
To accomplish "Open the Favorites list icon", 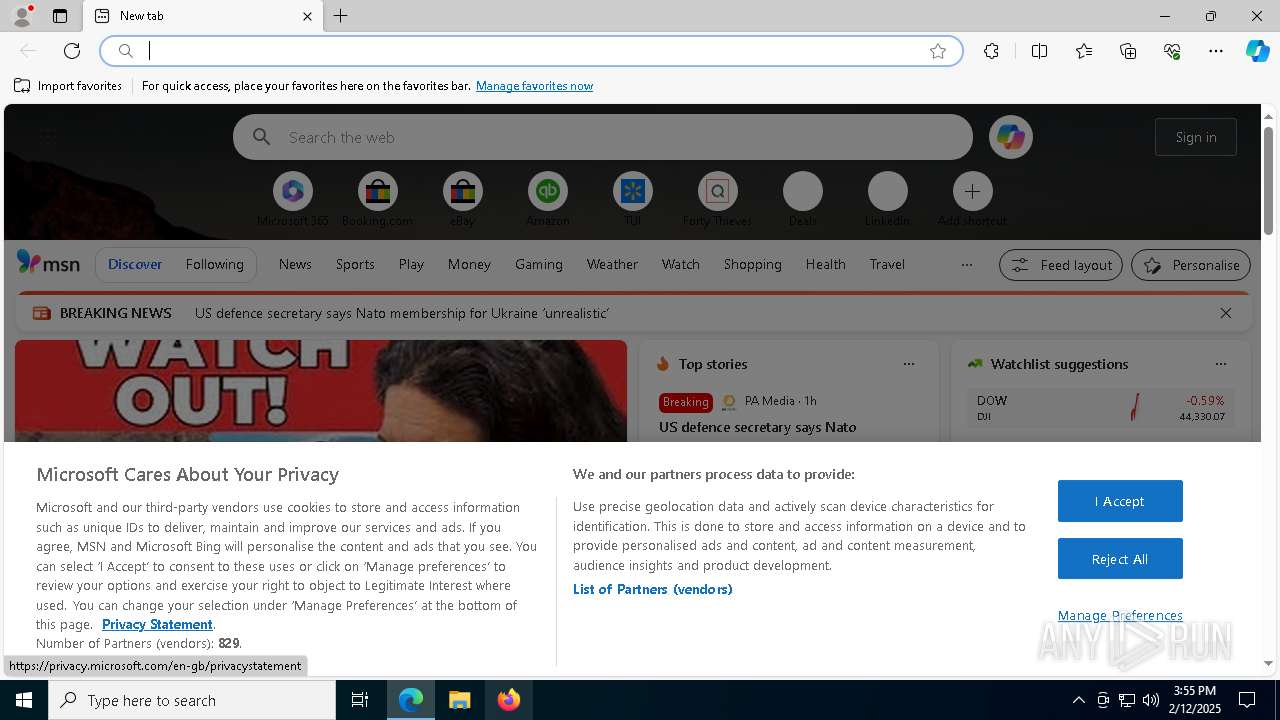I will point(1084,51).
